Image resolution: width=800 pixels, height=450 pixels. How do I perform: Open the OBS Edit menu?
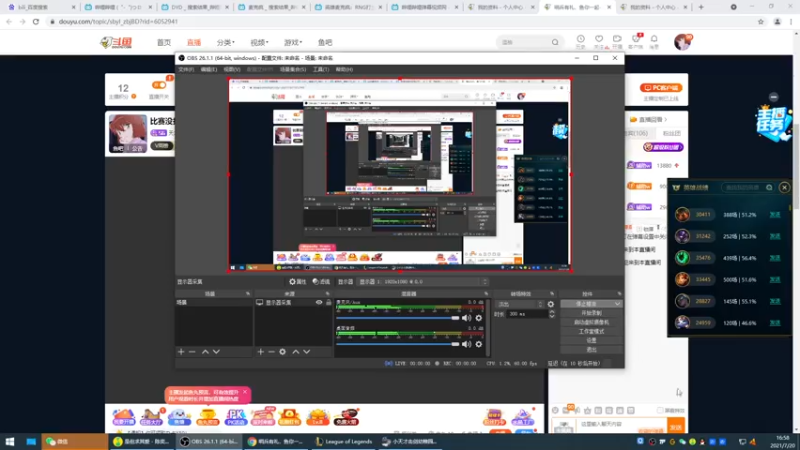209,69
